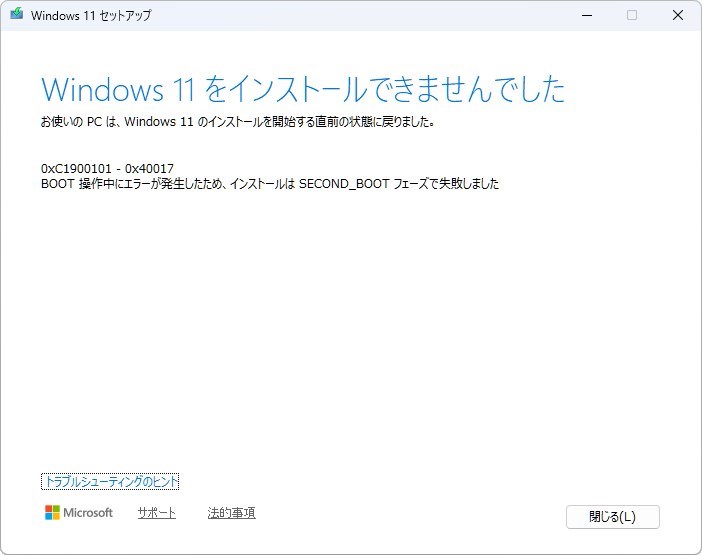Click the SECOND_BOOT phase failure message
The width and height of the screenshot is (702, 555).
pyautogui.click(x=270, y=184)
